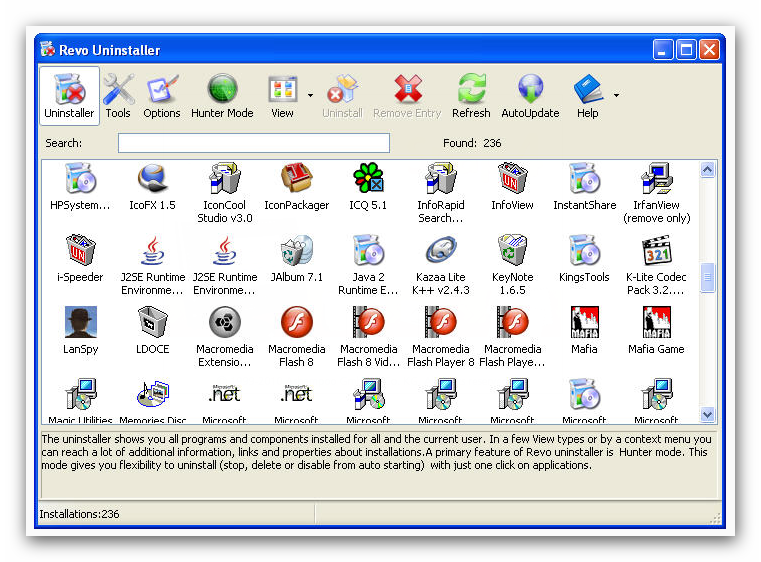The image size is (761, 562).
Task: Select IrfanView (remove only) entry
Action: click(x=657, y=193)
